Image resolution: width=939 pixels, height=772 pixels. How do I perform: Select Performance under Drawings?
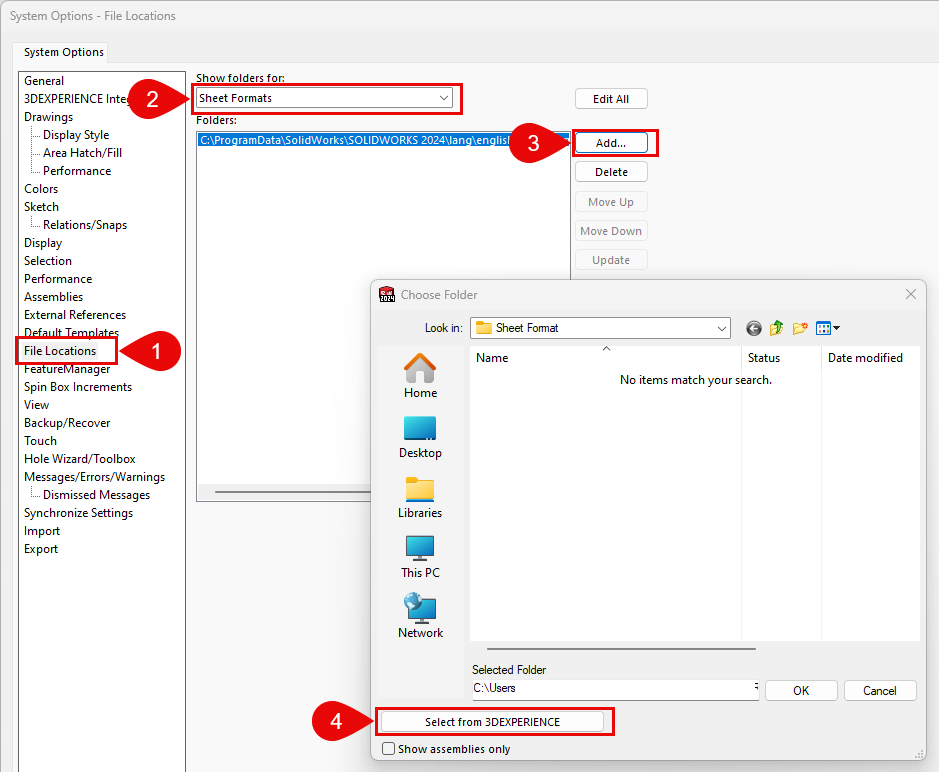[x=77, y=171]
